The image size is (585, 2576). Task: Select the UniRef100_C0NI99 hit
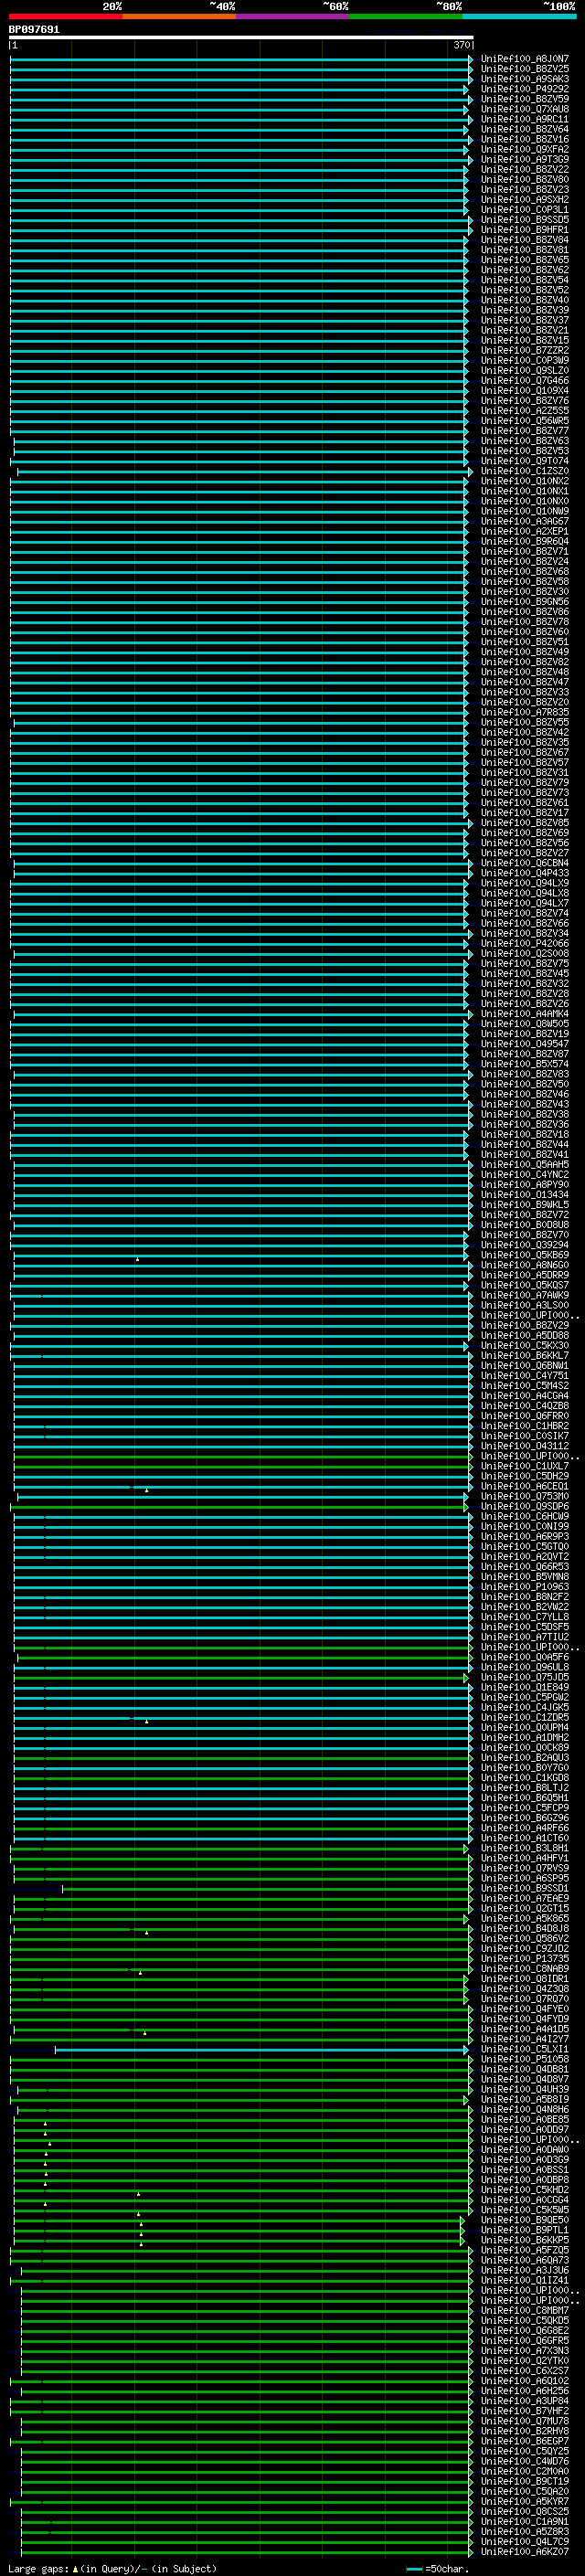[524, 1526]
